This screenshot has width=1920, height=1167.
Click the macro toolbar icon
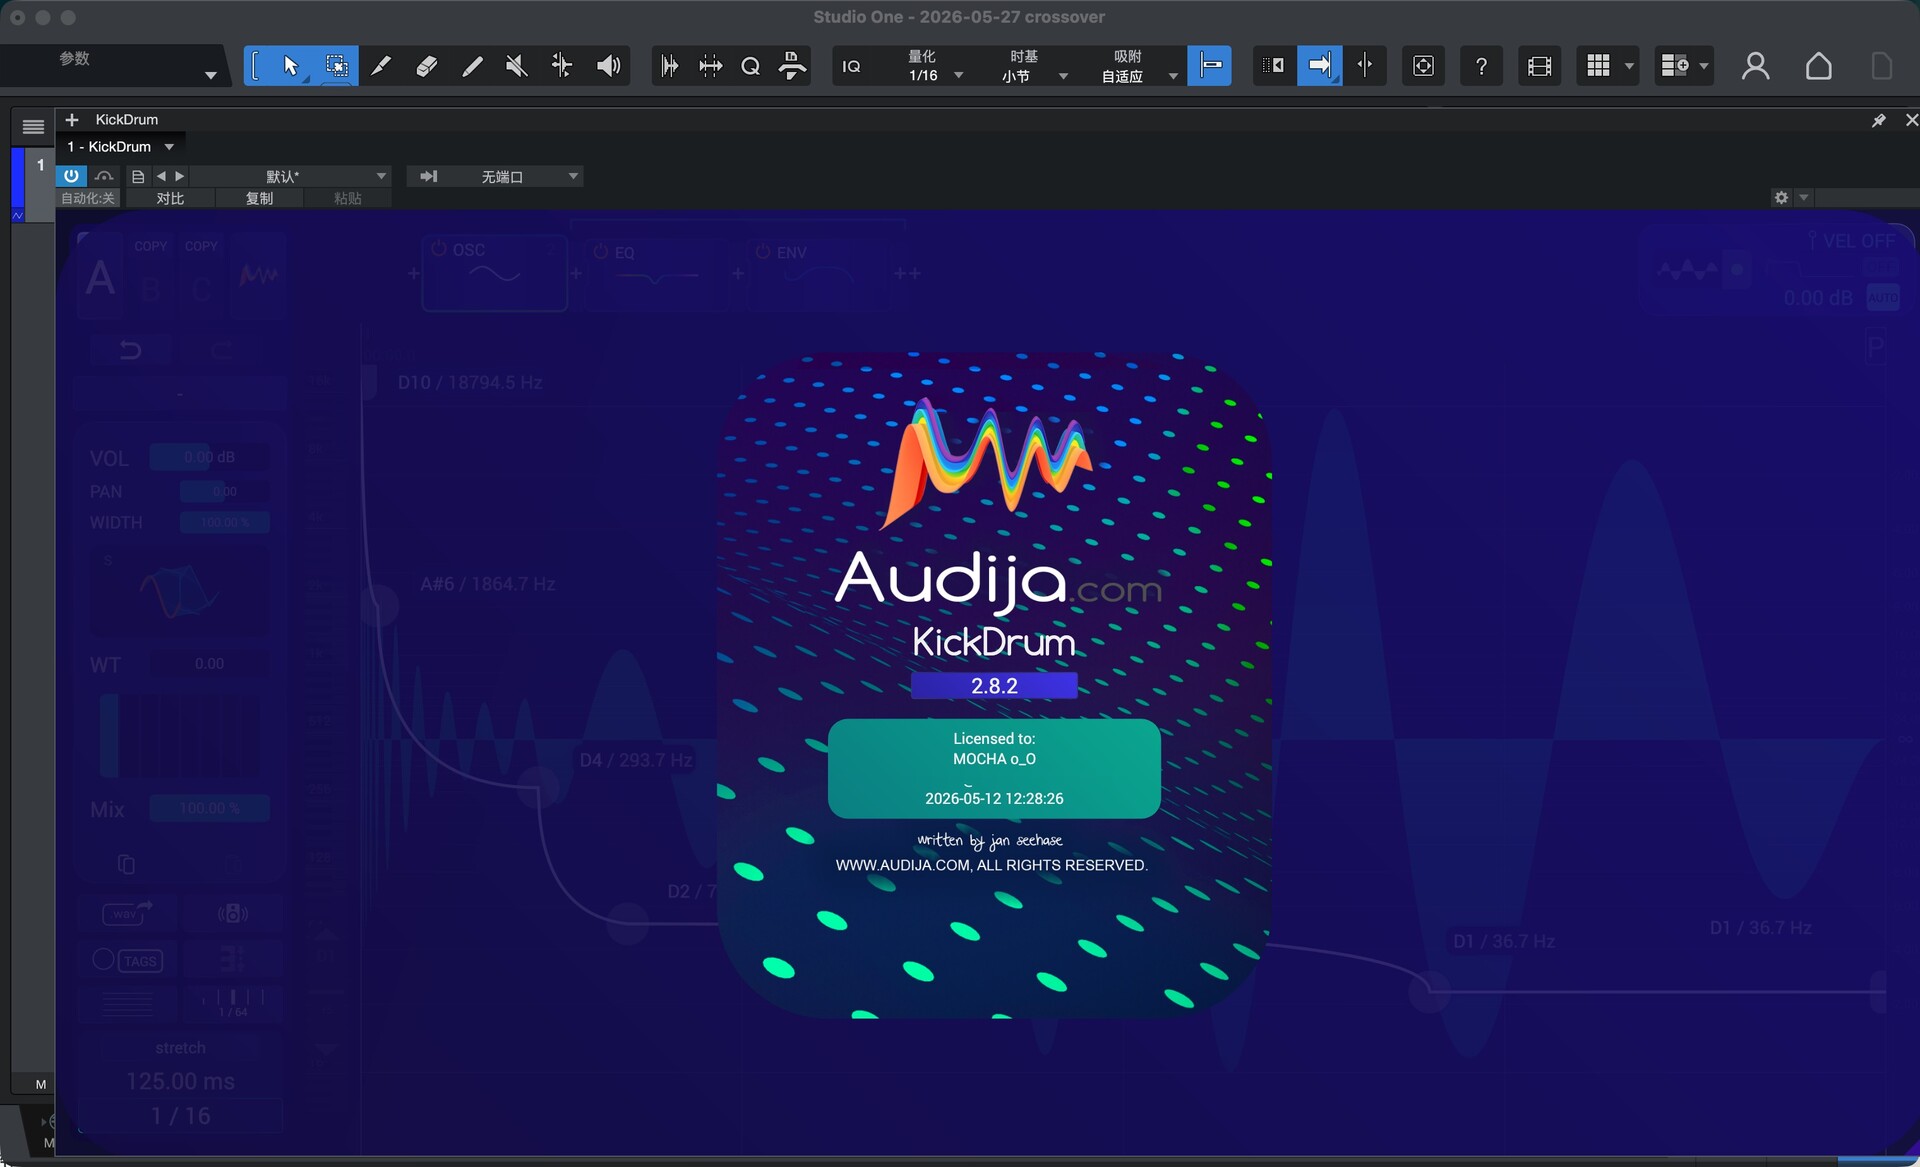pyautogui.click(x=792, y=66)
